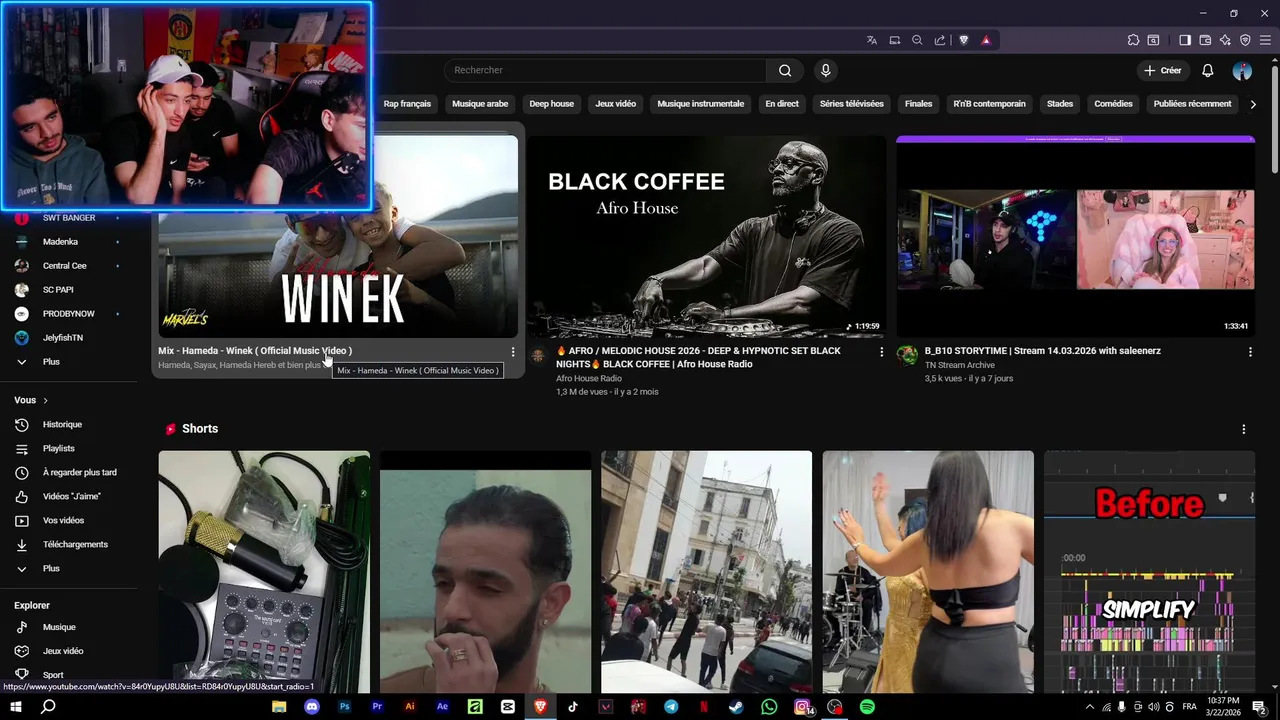The width and height of the screenshot is (1280, 720).
Task: Launch Discord from the taskbar
Action: pyautogui.click(x=311, y=706)
